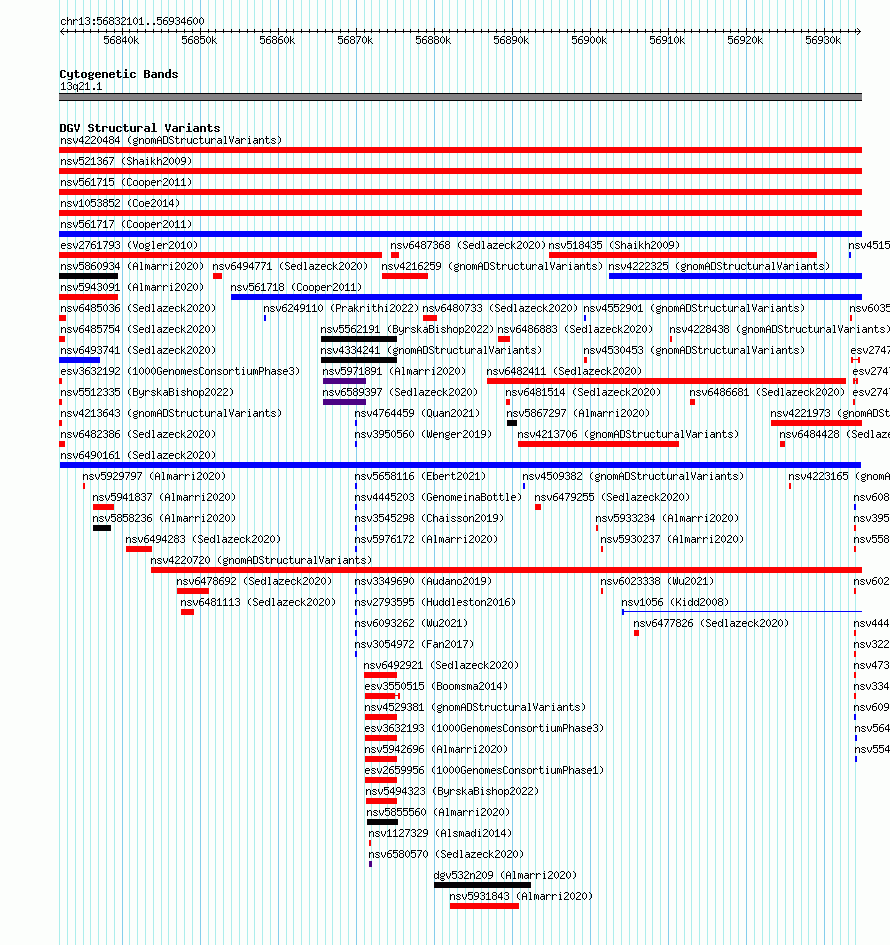Click the black nsv5562191 variant bar
Viewport: 890px width, 945px height.
[x=359, y=339]
